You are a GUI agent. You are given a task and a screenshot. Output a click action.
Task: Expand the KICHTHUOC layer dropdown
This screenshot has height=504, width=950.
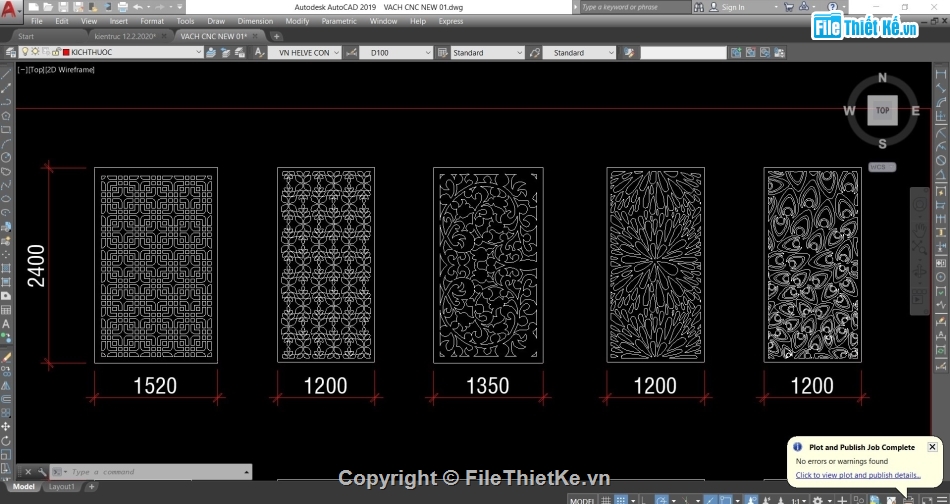pos(199,53)
